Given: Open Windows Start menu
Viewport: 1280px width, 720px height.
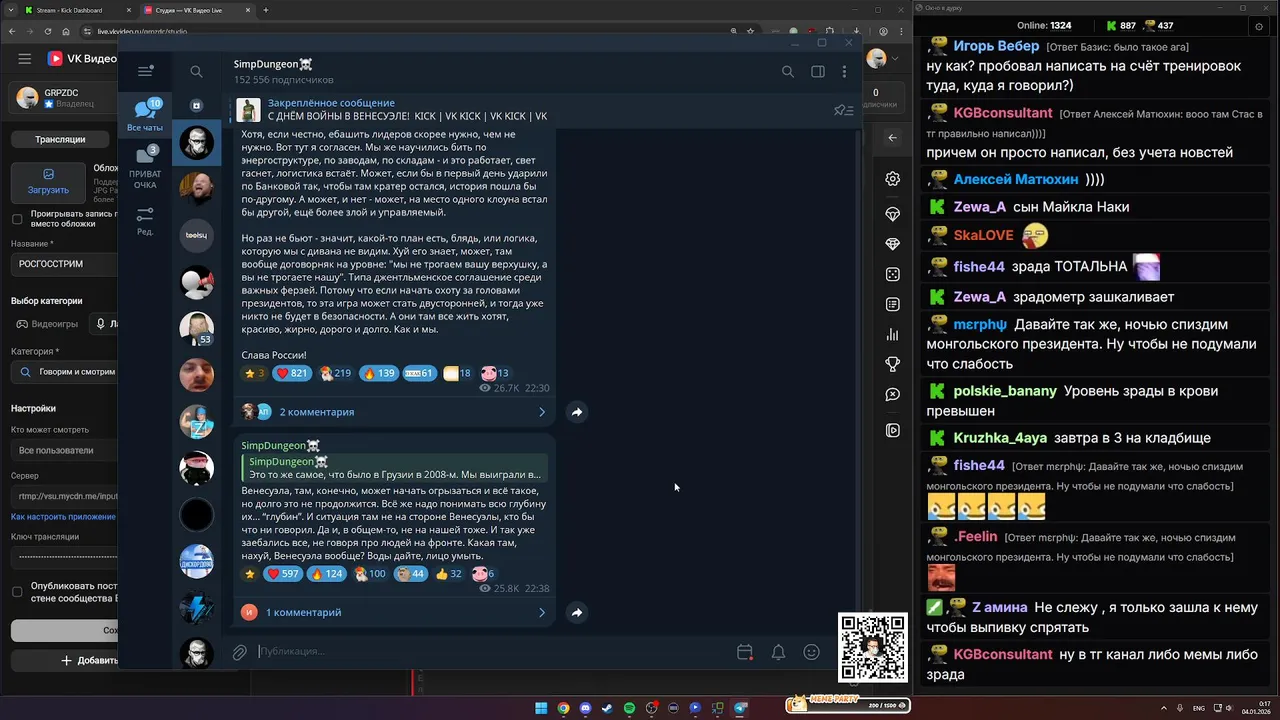Looking at the screenshot, I should tap(541, 708).
